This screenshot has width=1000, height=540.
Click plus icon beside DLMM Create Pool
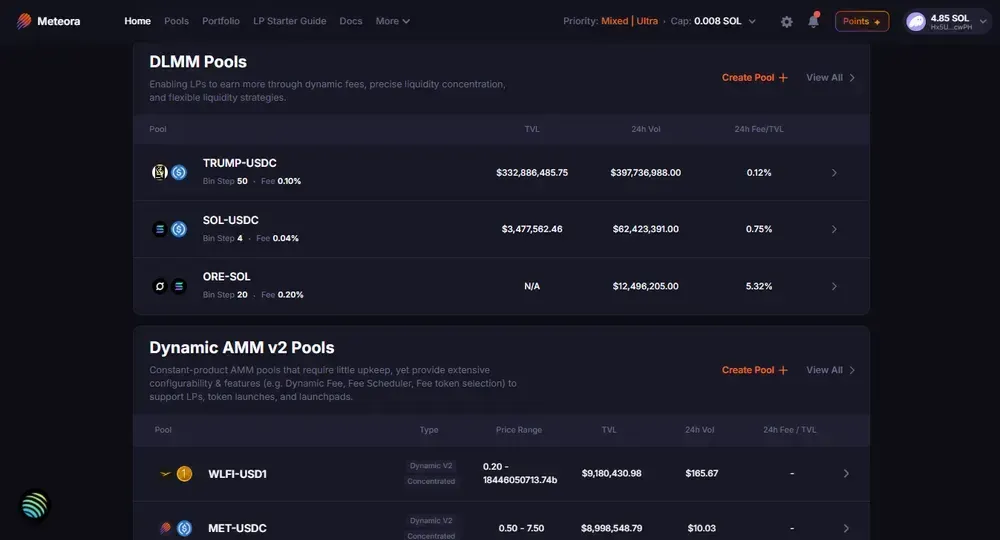[x=783, y=78]
